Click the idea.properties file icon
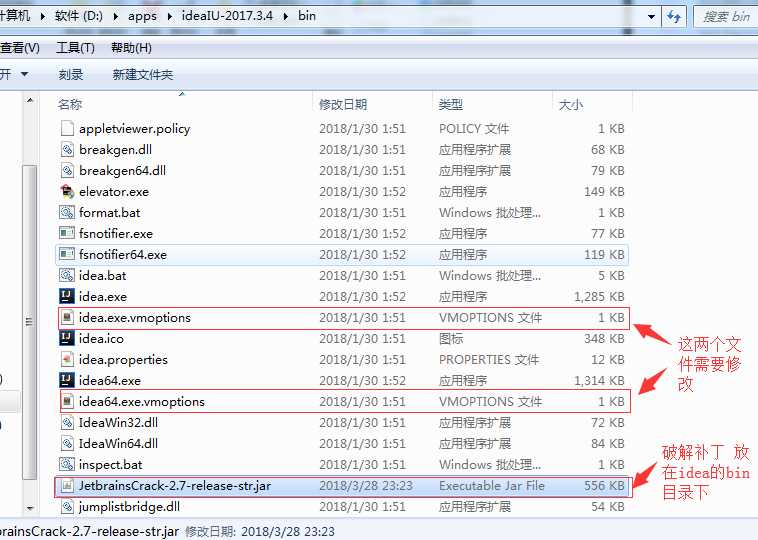The width and height of the screenshot is (758, 540). tap(67, 359)
